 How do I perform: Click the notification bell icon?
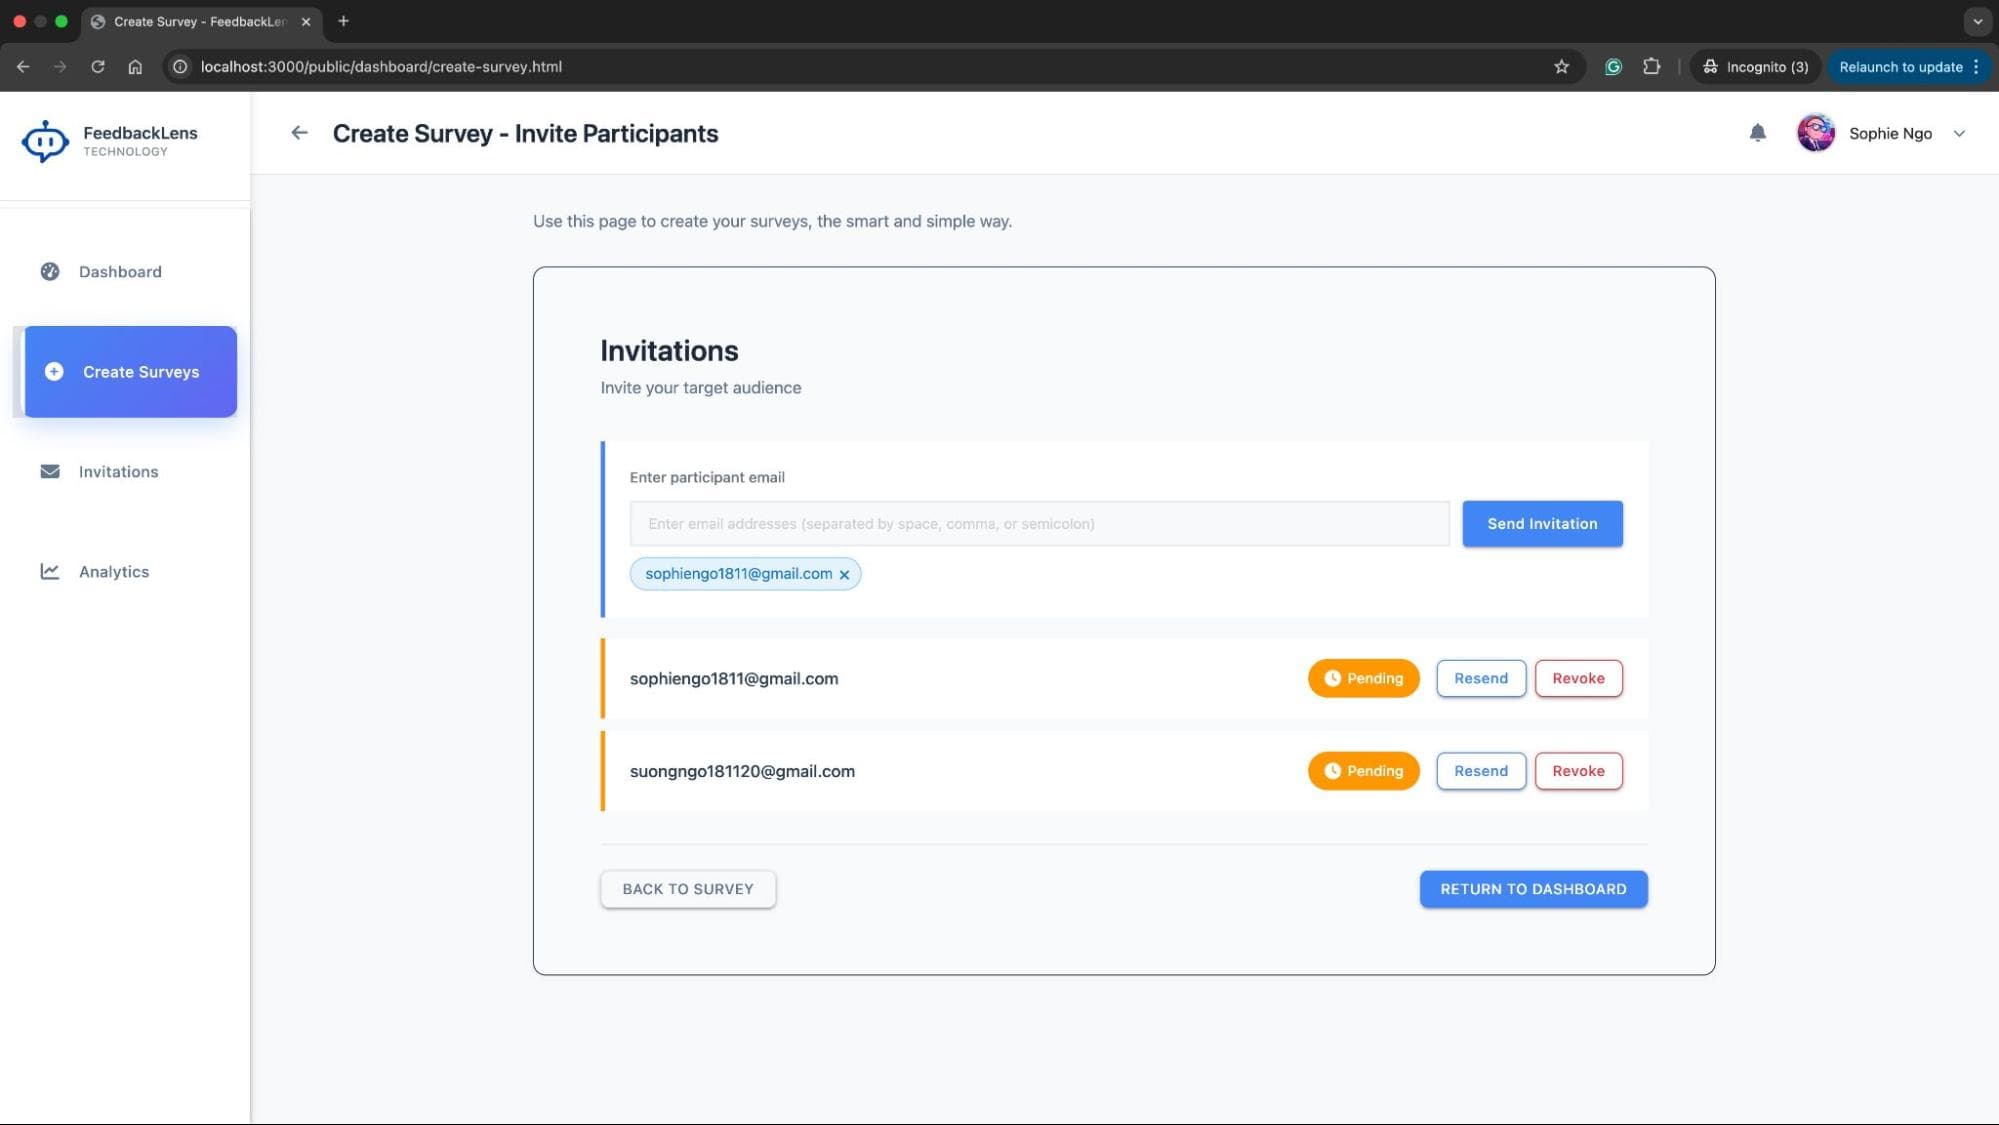pyautogui.click(x=1757, y=133)
